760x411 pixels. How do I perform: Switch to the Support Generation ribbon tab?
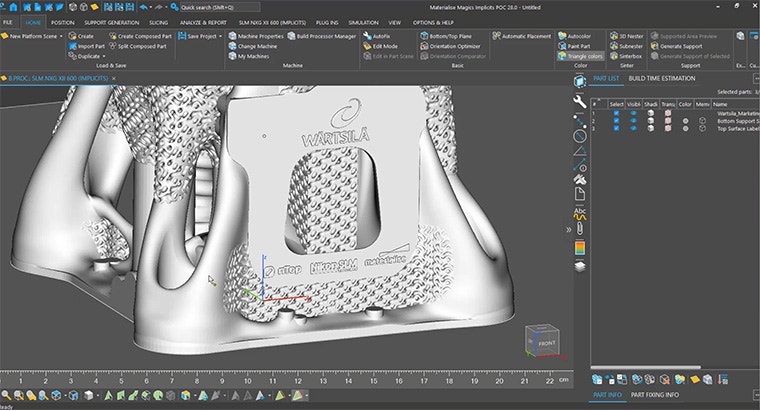click(111, 21)
